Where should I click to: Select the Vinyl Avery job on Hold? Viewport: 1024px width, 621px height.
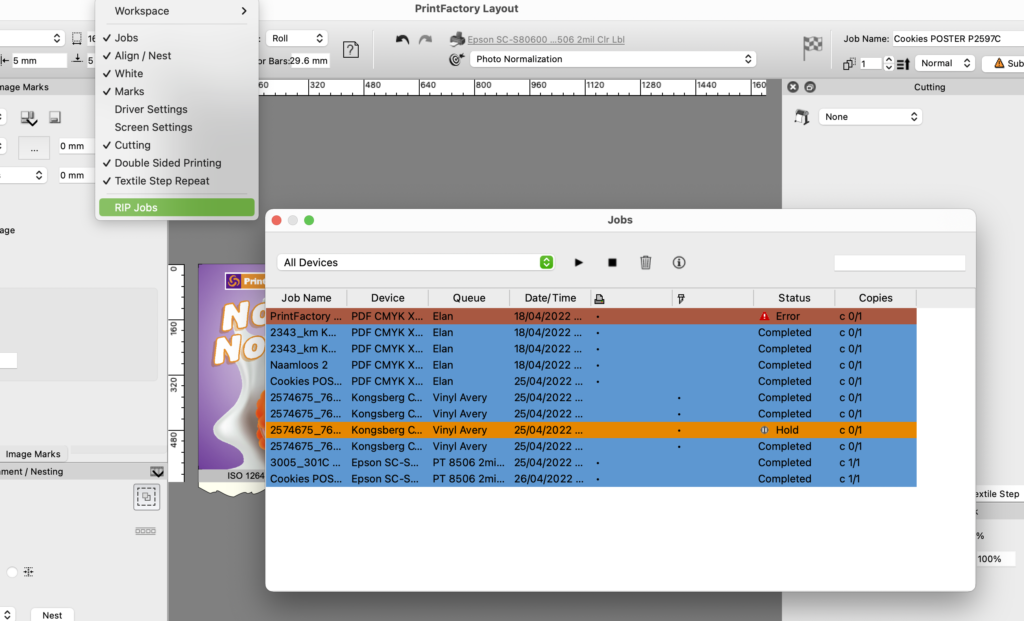pos(591,430)
